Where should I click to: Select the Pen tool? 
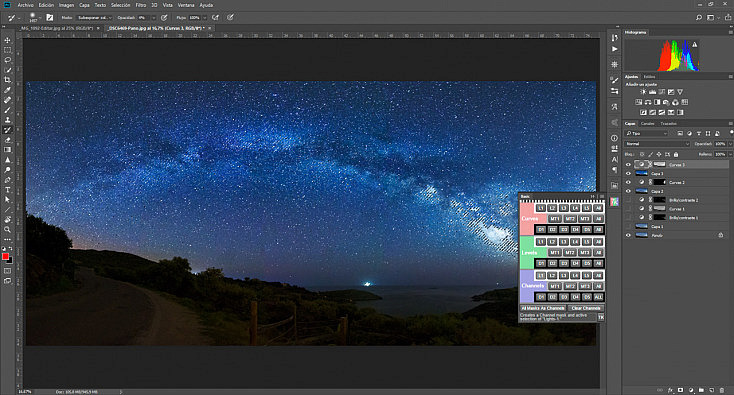click(7, 180)
